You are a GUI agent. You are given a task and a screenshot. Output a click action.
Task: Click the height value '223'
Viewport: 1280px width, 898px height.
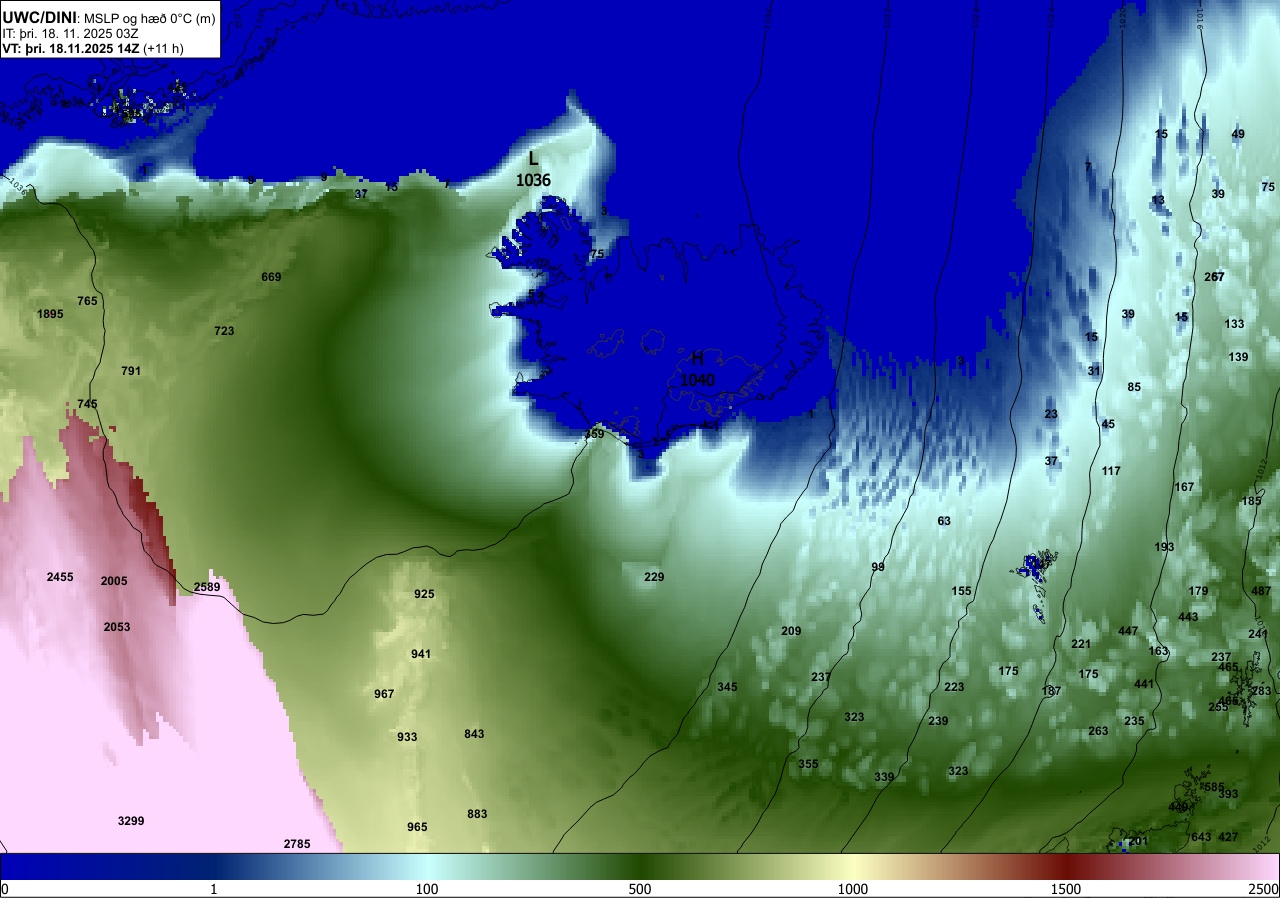pyautogui.click(x=954, y=687)
